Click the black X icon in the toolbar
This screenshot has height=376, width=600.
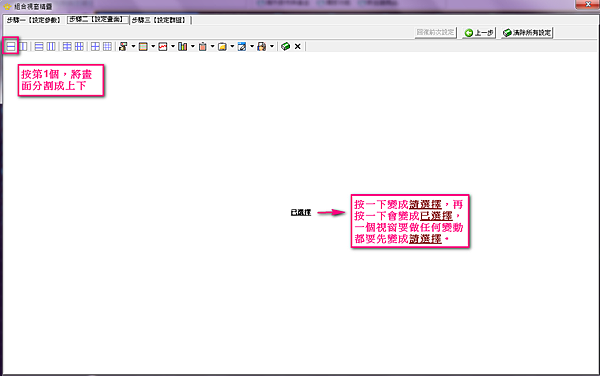[298, 47]
